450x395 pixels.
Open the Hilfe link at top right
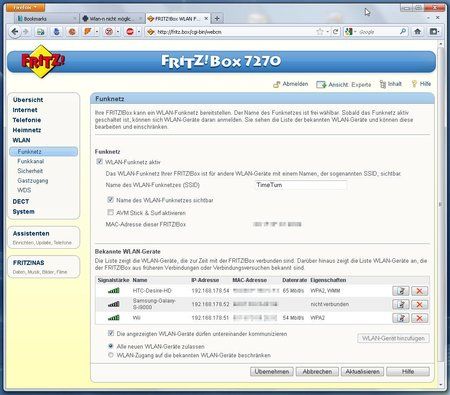[x=421, y=84]
